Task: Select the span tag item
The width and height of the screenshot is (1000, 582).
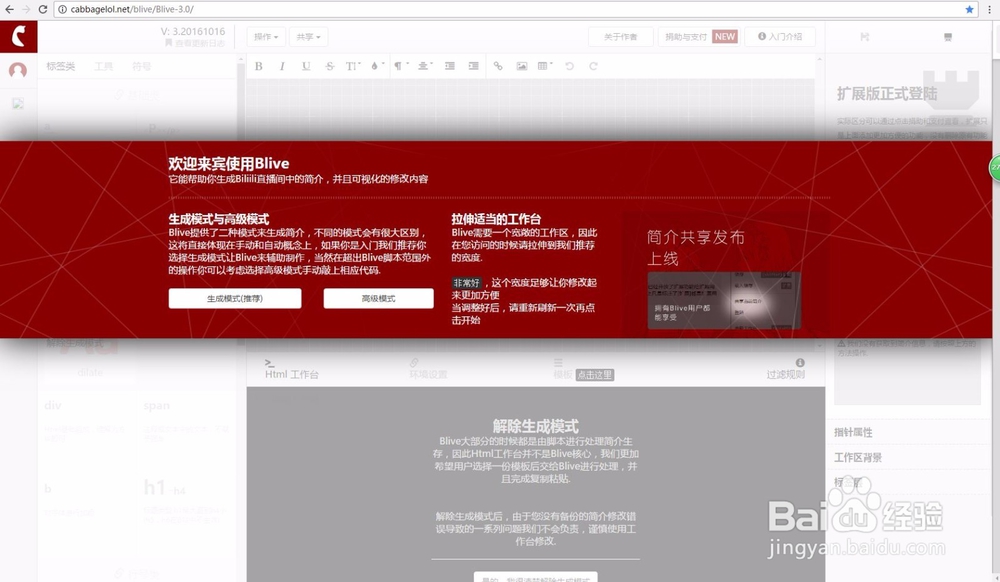Action: 157,405
